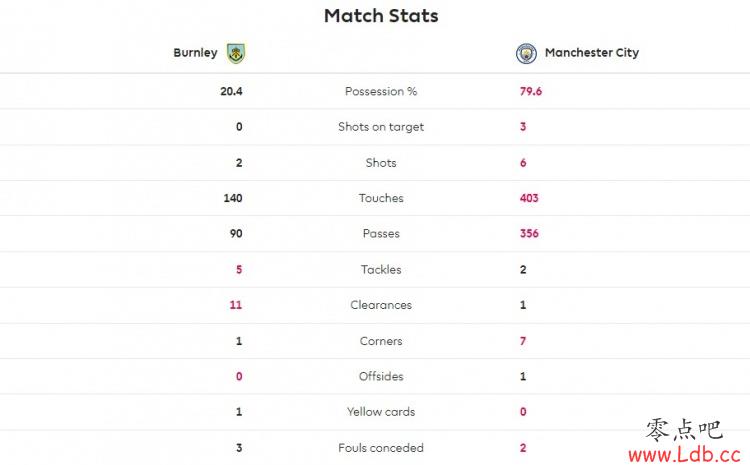
Task: Select the Burnley team name
Action: click(x=195, y=53)
